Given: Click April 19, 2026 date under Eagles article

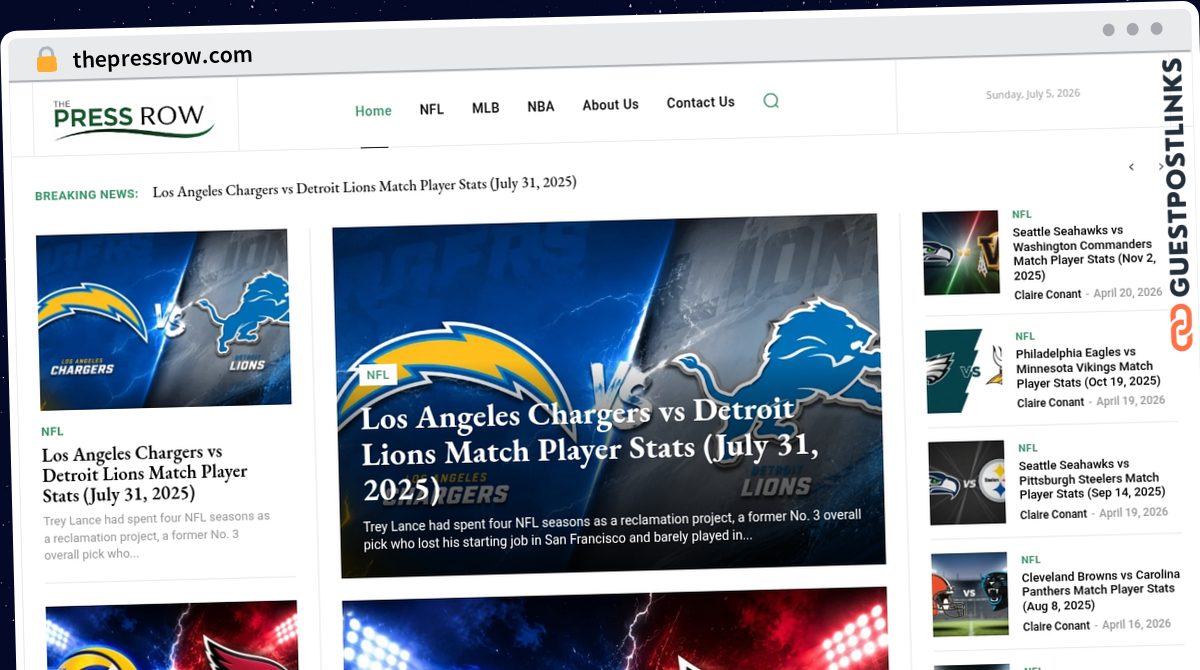Looking at the screenshot, I should (1130, 401).
